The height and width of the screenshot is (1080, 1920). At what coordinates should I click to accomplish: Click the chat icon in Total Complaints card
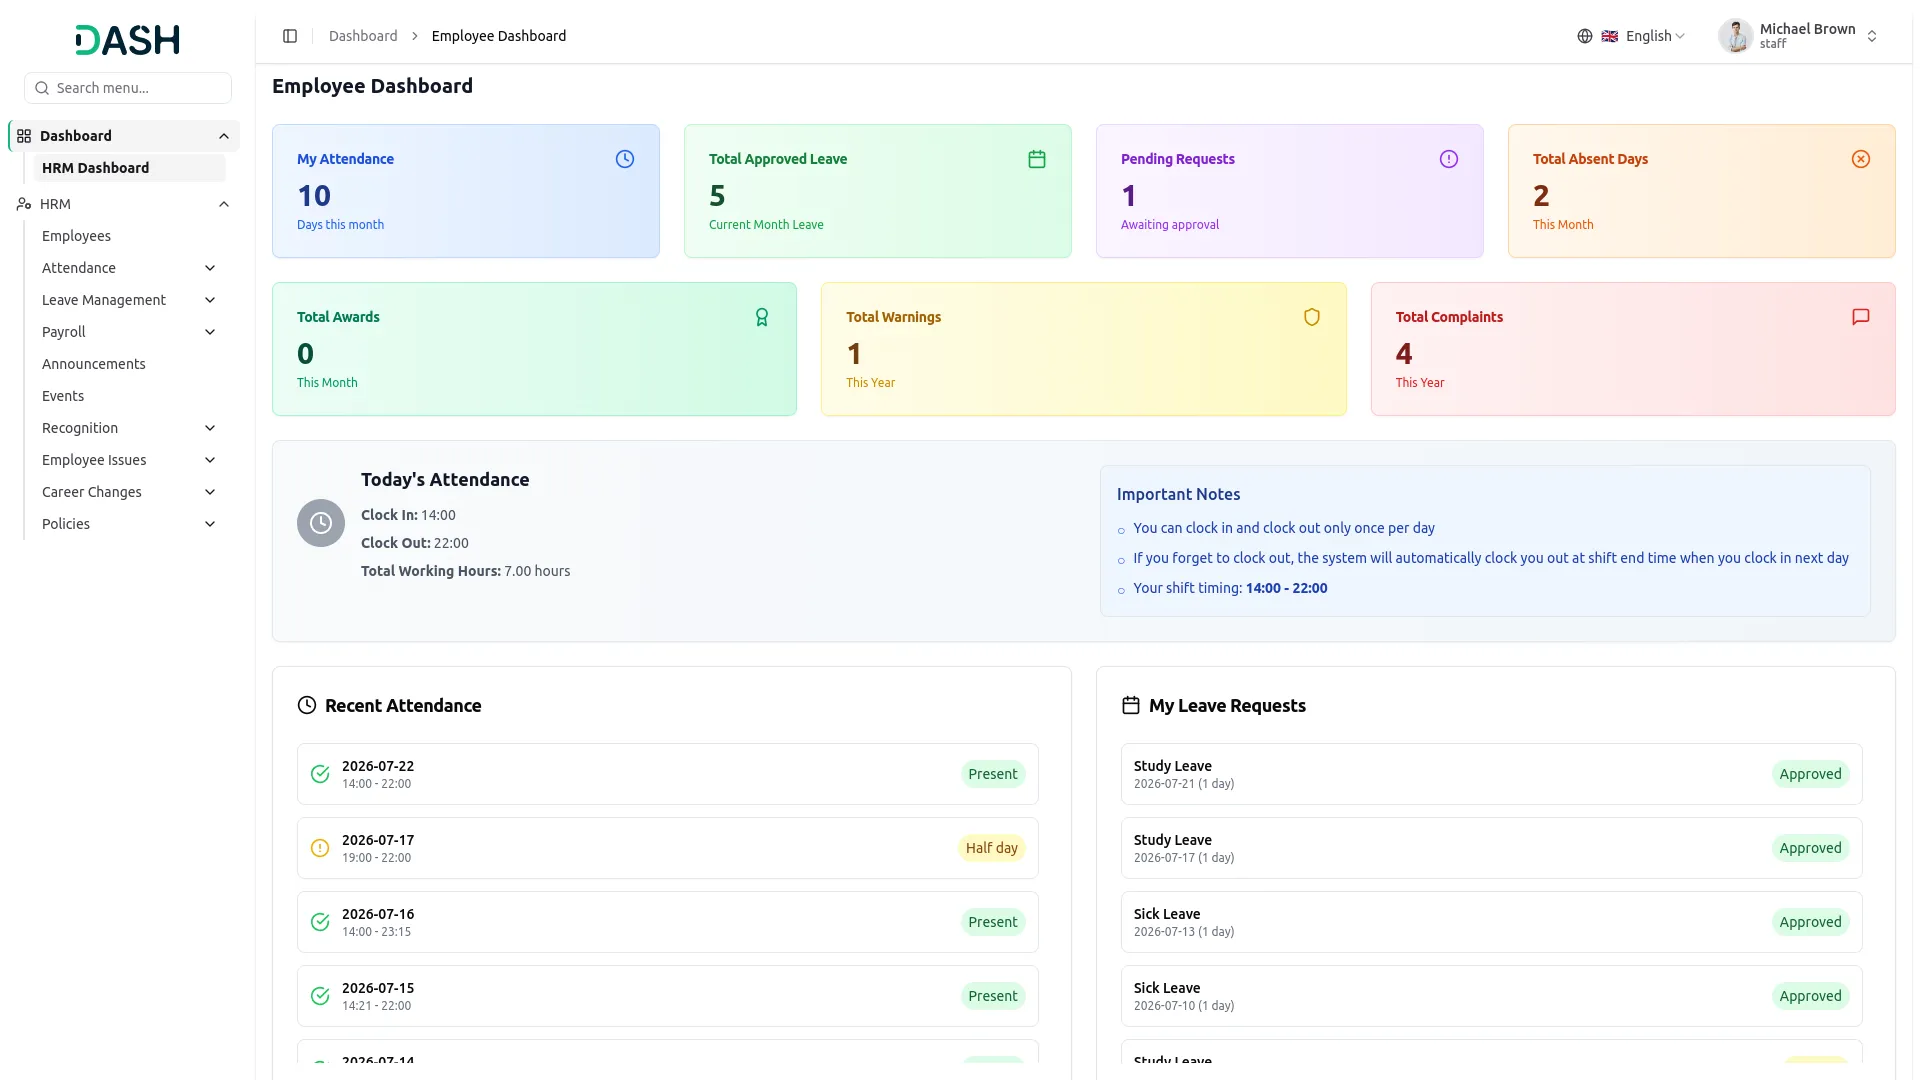(1861, 317)
